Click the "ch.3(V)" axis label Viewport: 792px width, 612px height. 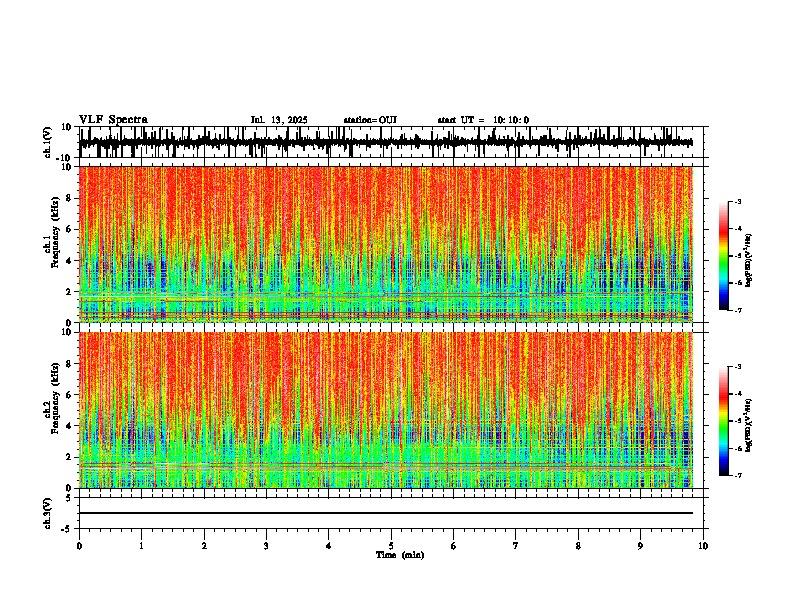pos(48,513)
